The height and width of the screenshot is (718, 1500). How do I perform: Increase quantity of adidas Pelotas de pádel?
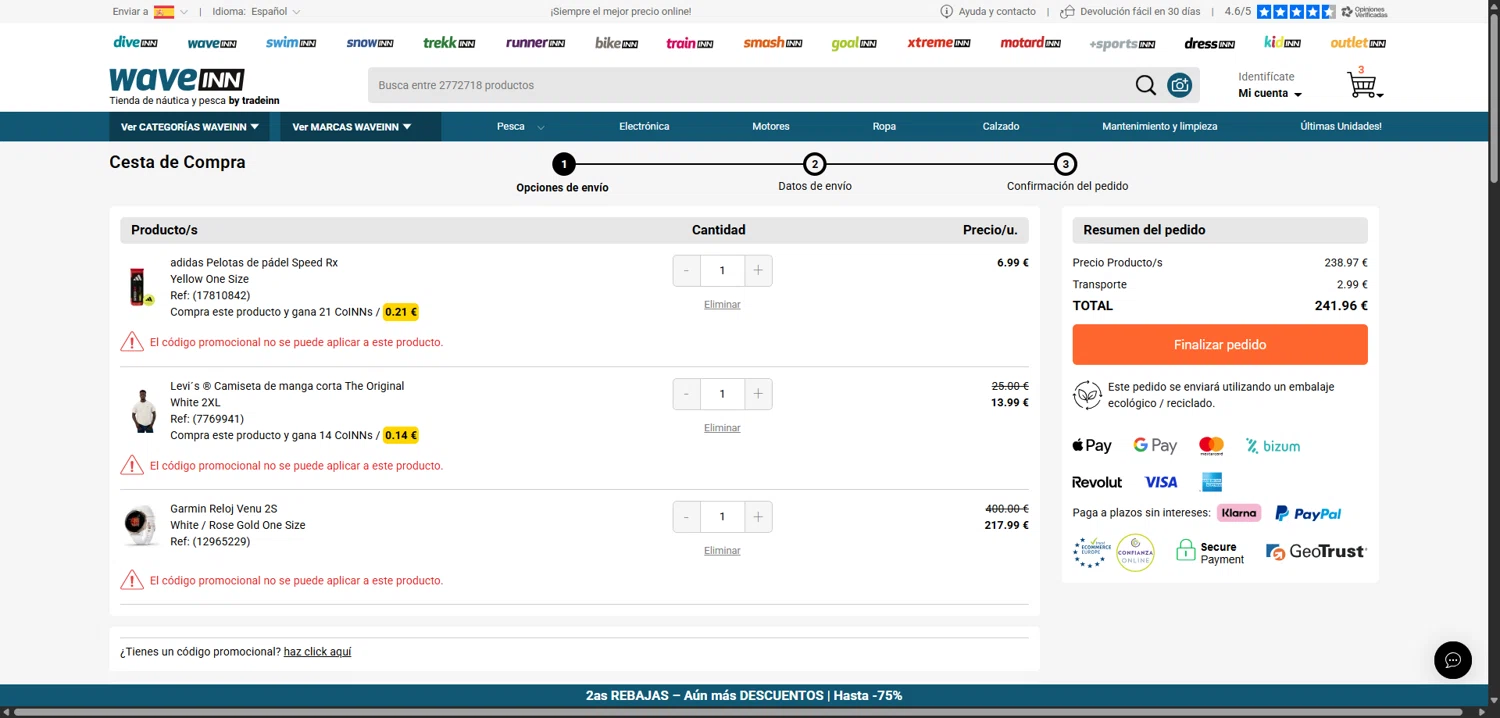(758, 271)
